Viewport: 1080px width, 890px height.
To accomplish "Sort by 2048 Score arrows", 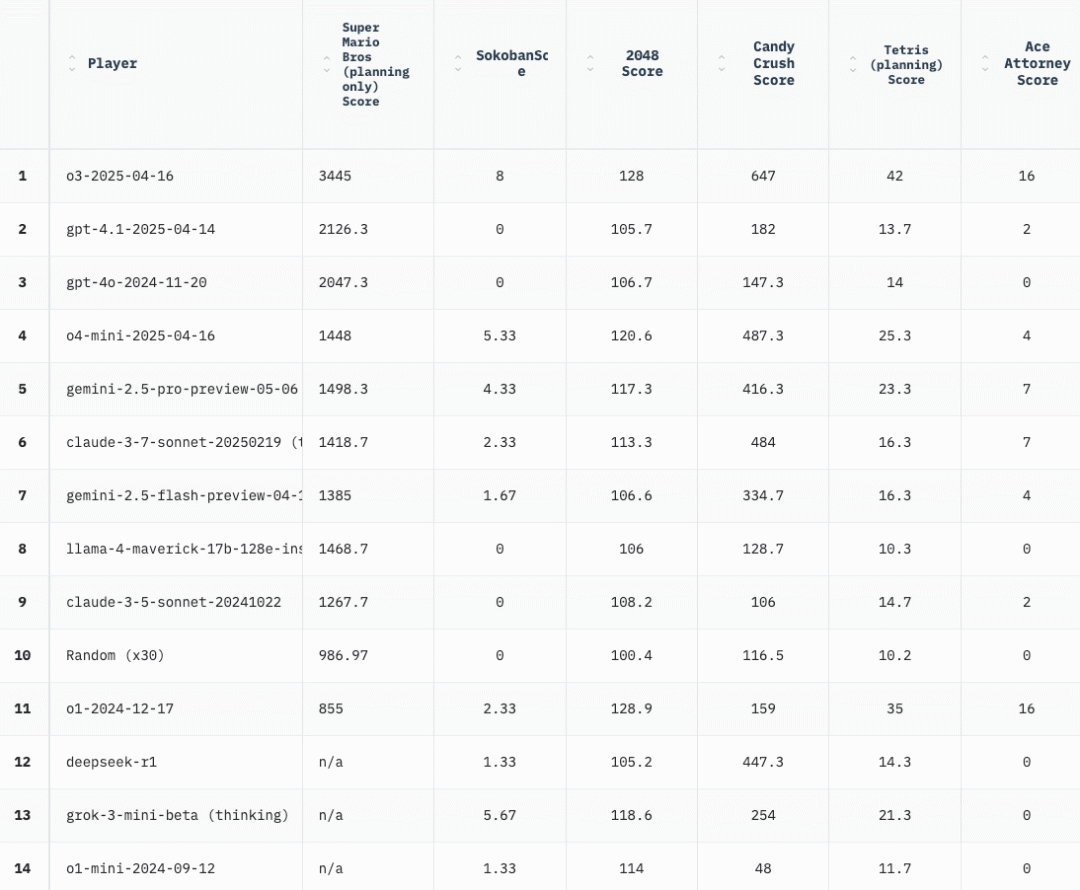I will [x=590, y=63].
